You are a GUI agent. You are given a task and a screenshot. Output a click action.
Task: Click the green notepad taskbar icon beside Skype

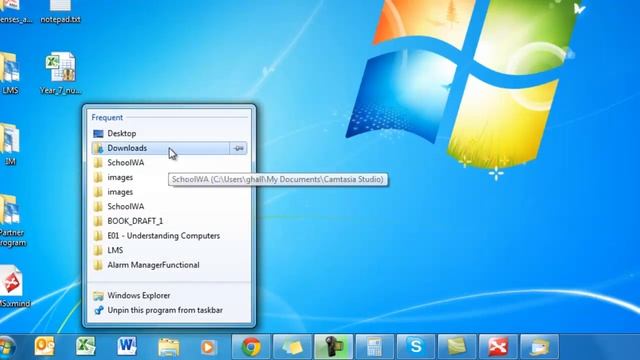tap(457, 347)
